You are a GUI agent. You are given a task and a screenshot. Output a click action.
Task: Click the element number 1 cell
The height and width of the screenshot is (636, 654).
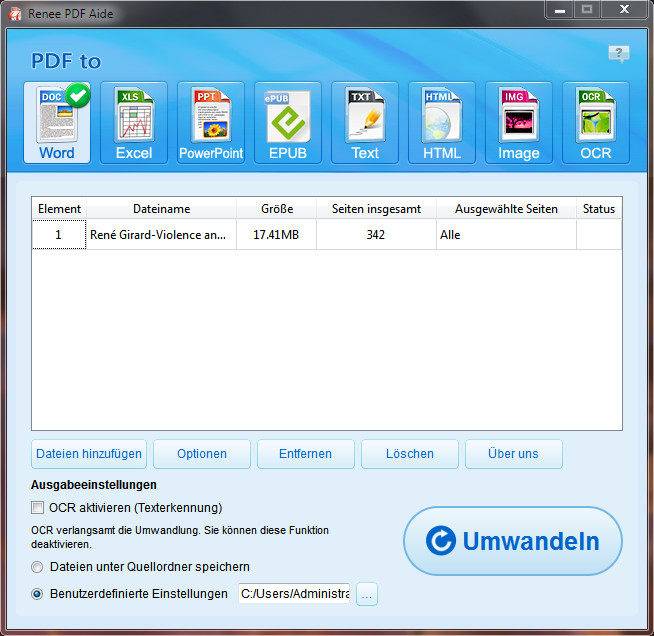pyautogui.click(x=59, y=235)
